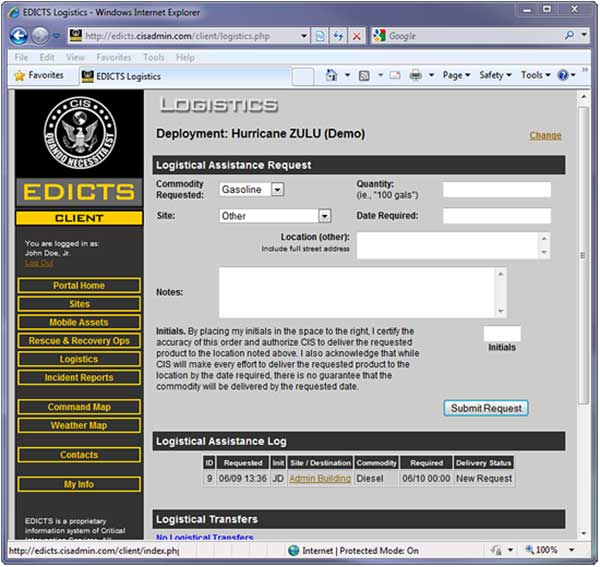Click the Admin Building link
Screen dimensions: 600x567
pos(320,479)
